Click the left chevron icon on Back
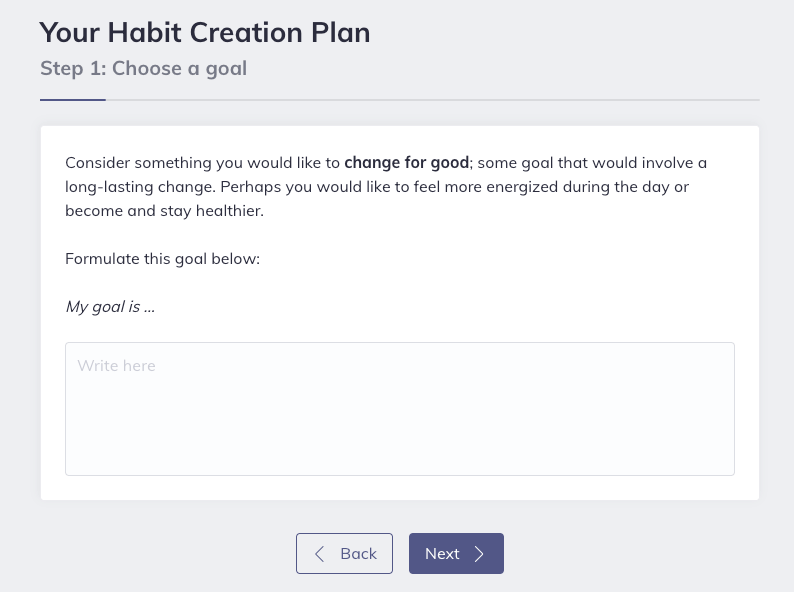The height and width of the screenshot is (592, 794). 320,554
